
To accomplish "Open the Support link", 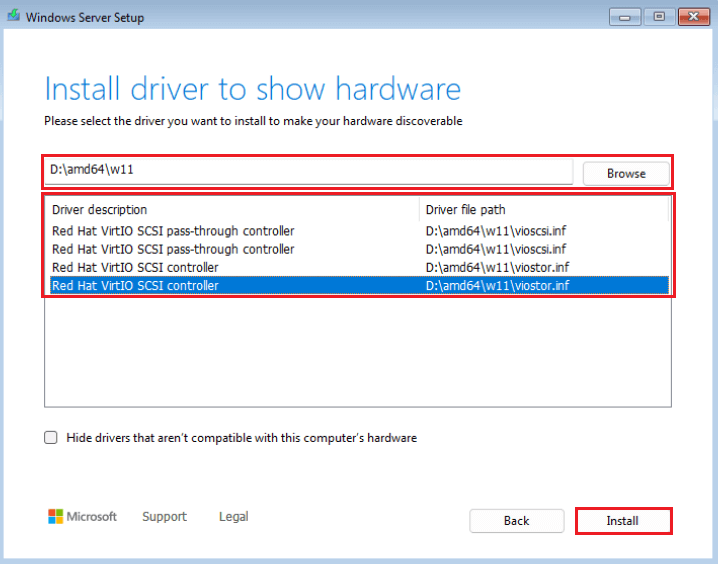I will (164, 517).
